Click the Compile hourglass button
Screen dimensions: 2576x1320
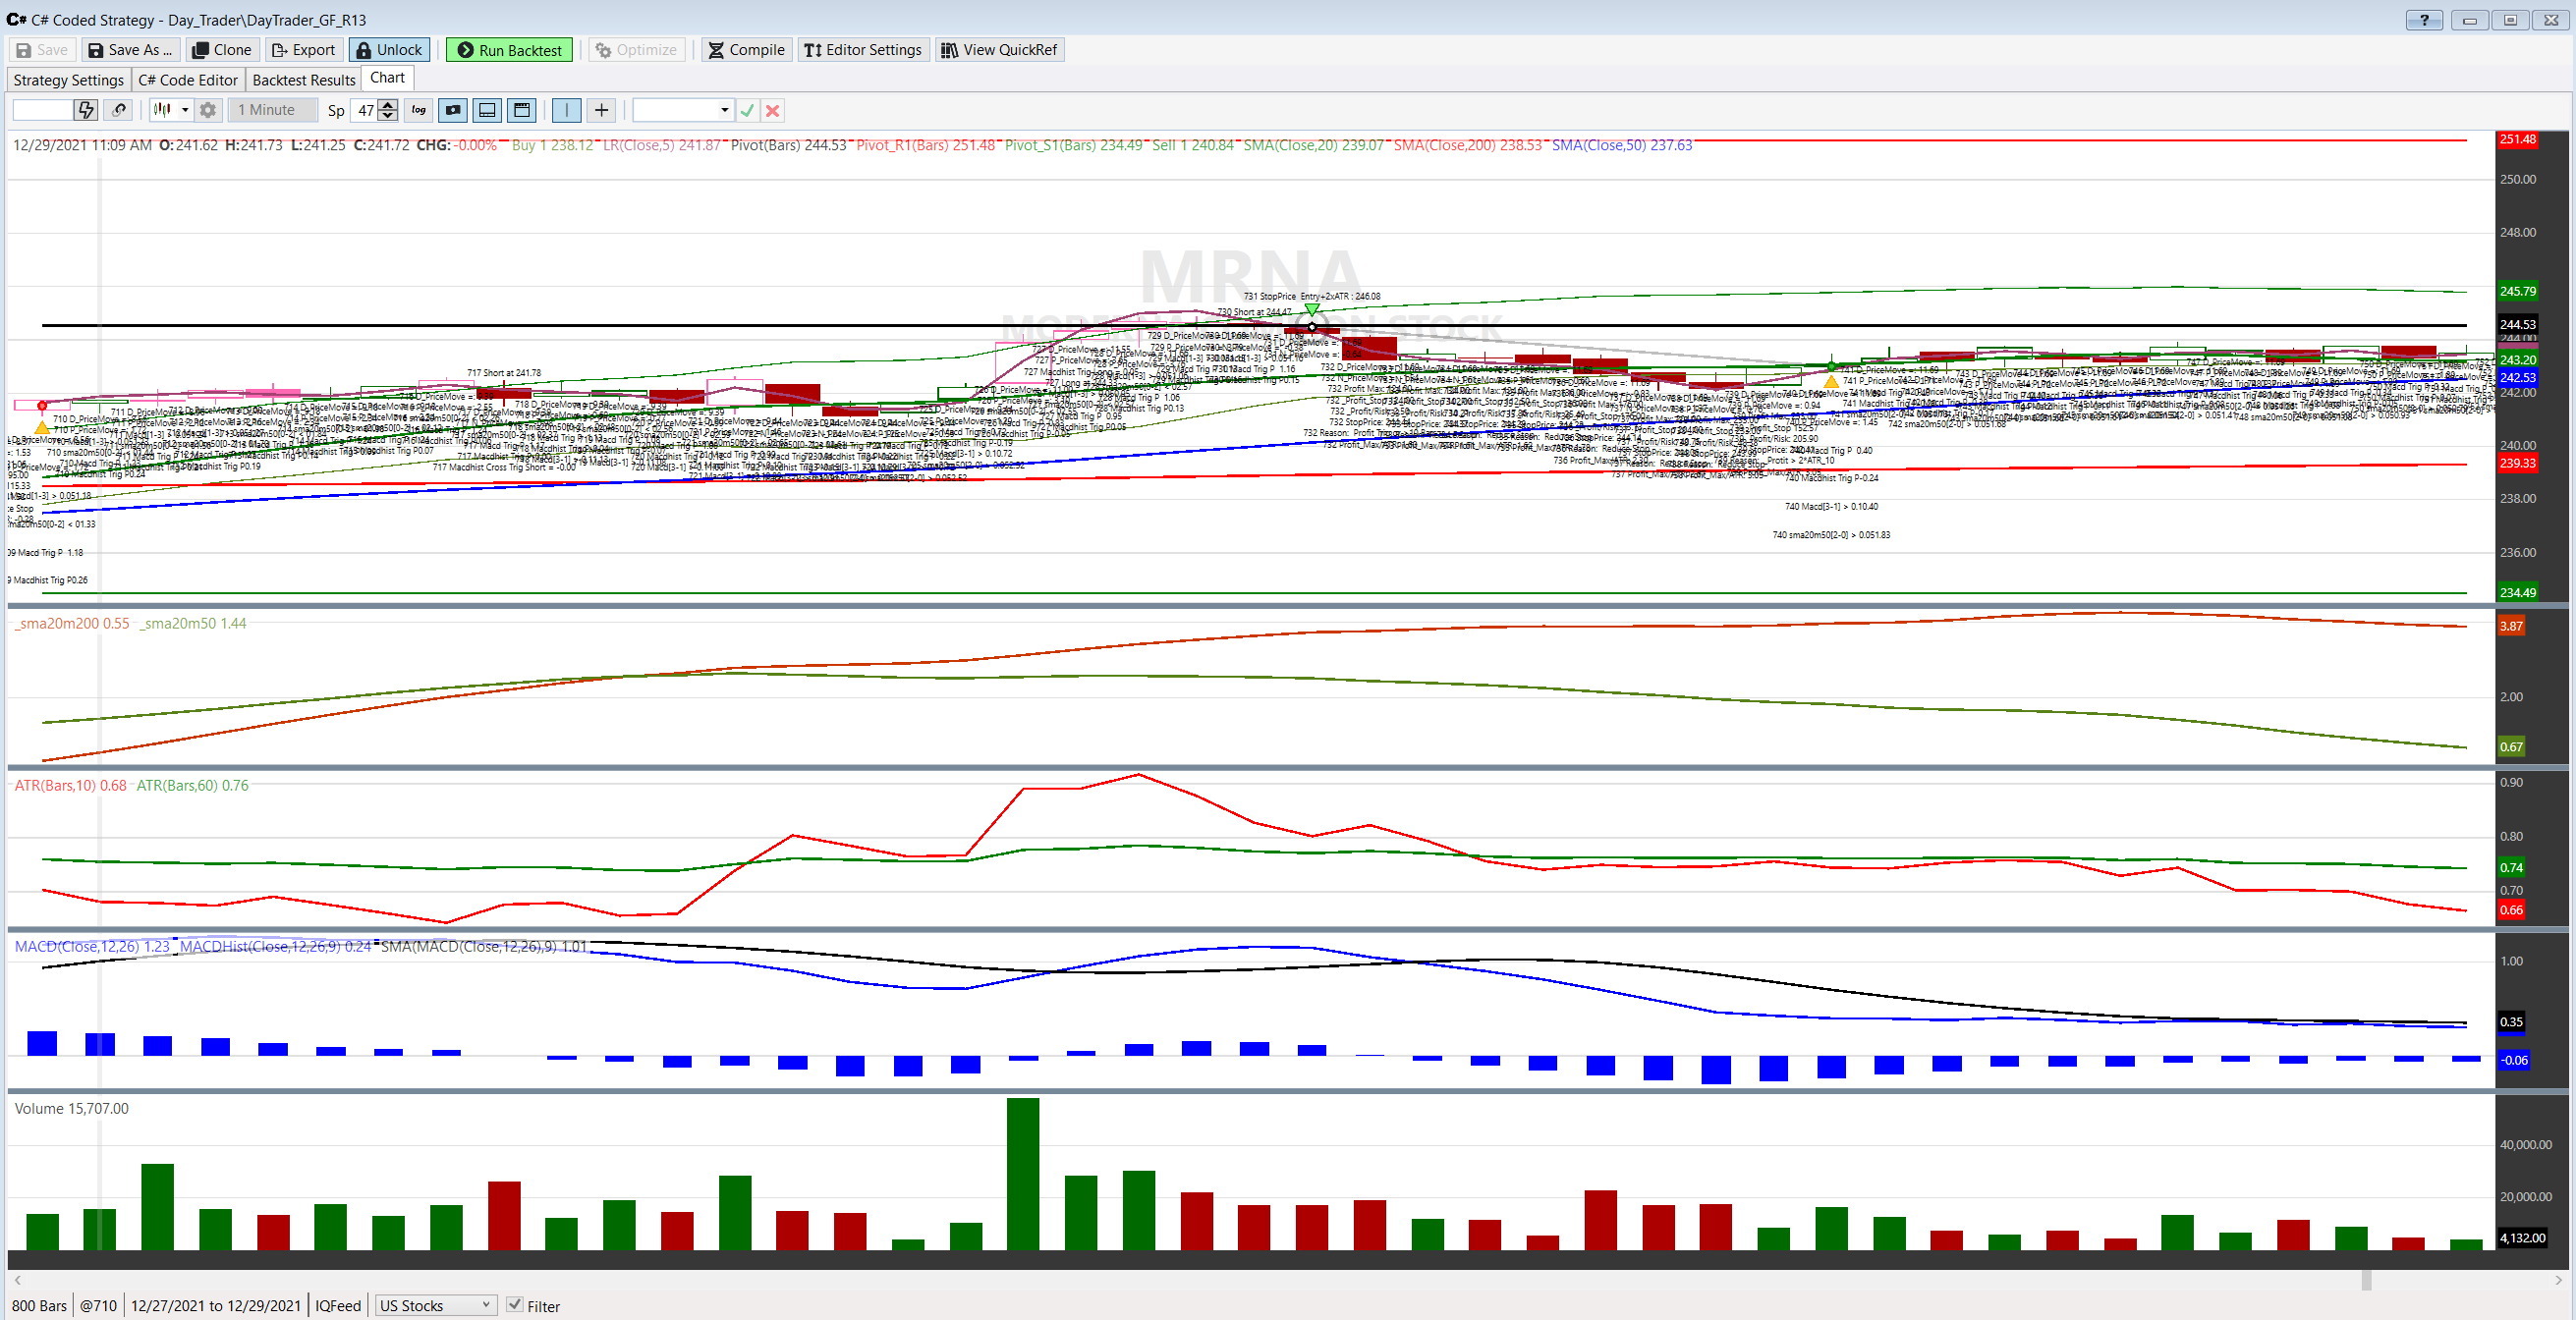746,50
